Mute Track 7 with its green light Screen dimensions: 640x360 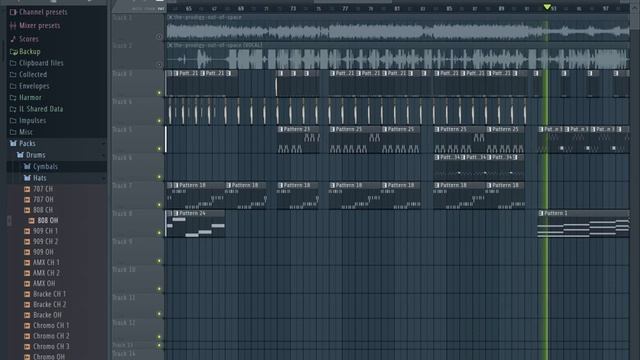click(159, 205)
